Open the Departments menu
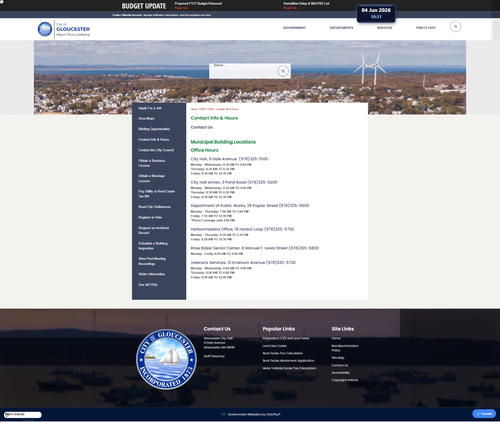Image resolution: width=500 pixels, height=422 pixels. (x=341, y=28)
